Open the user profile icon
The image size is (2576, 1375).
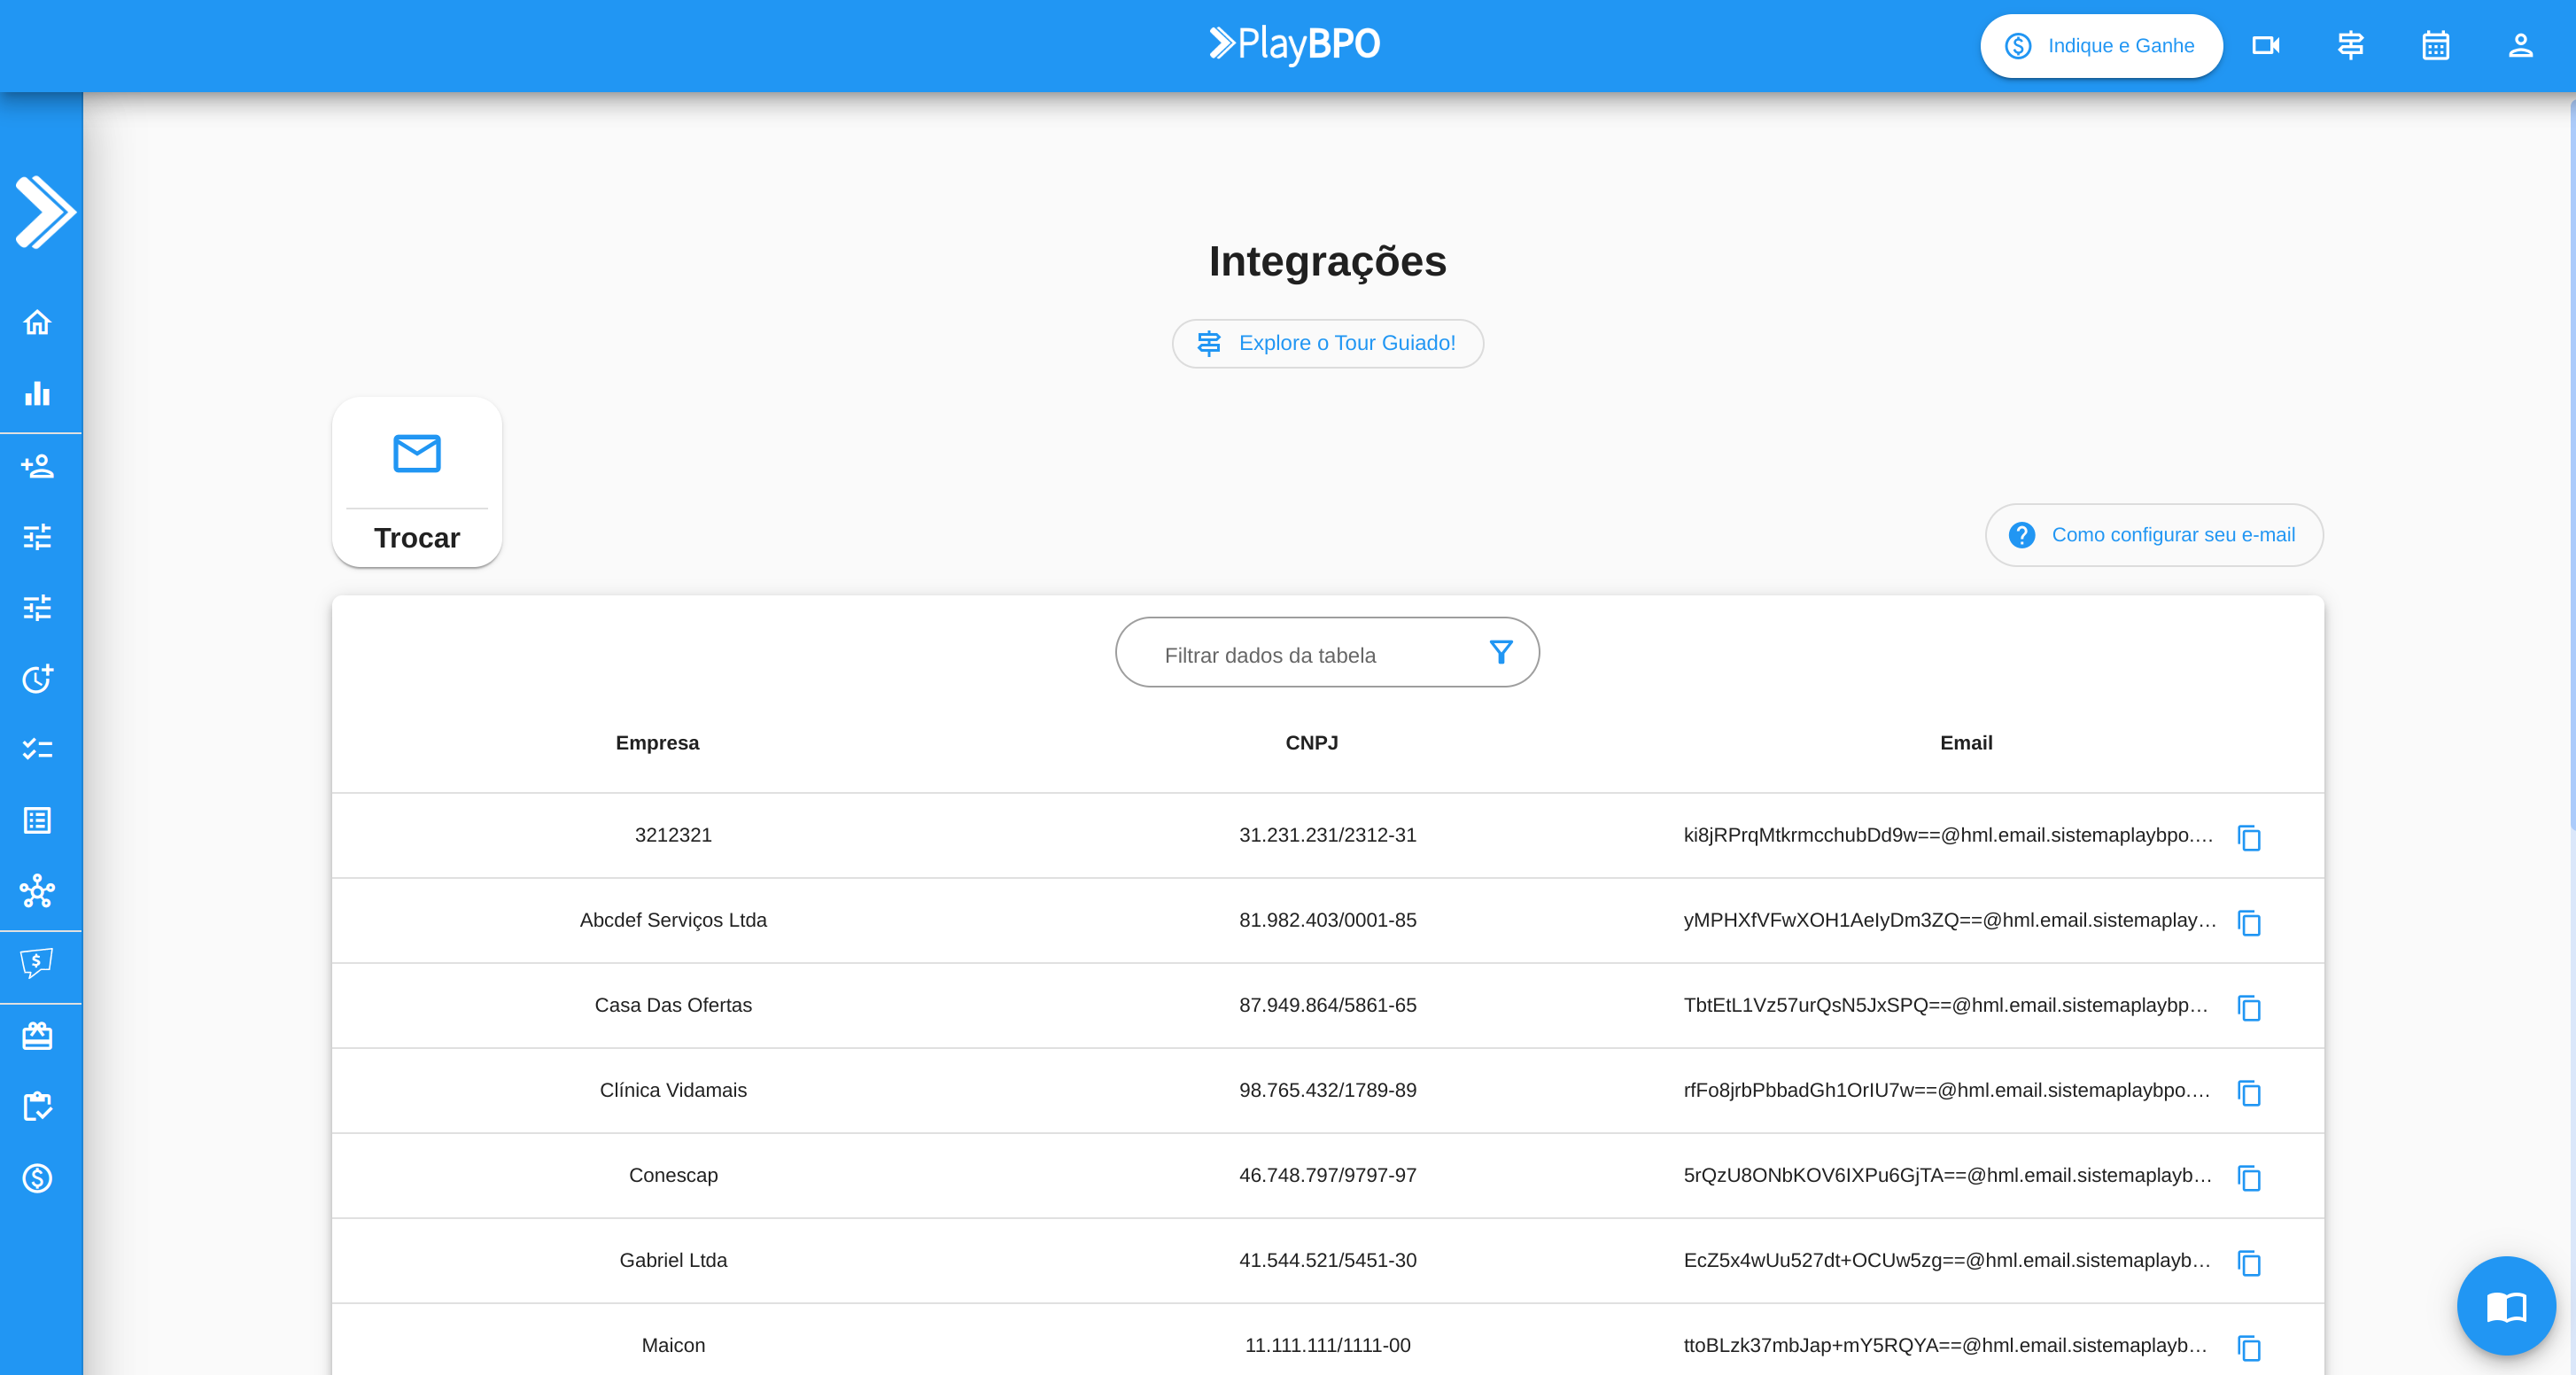pos(2521,46)
